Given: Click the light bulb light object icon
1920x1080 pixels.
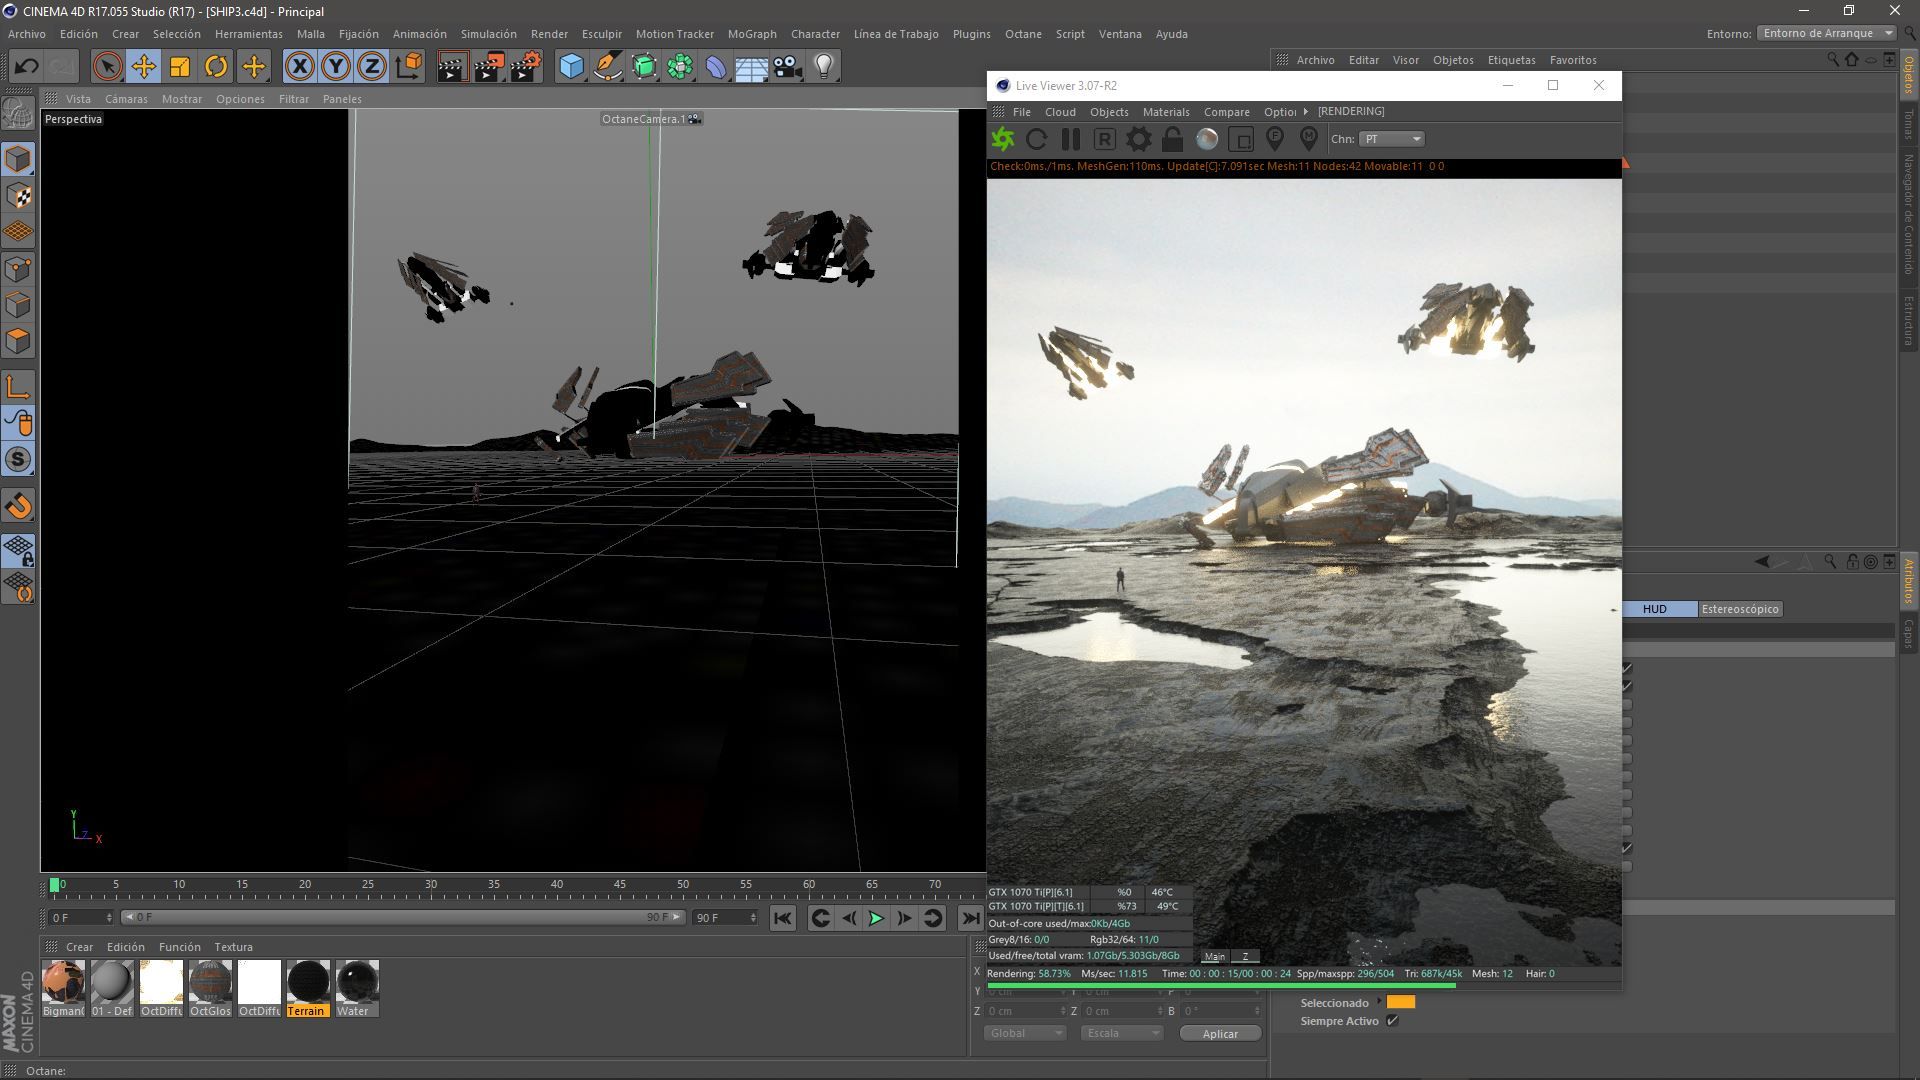Looking at the screenshot, I should pyautogui.click(x=823, y=67).
